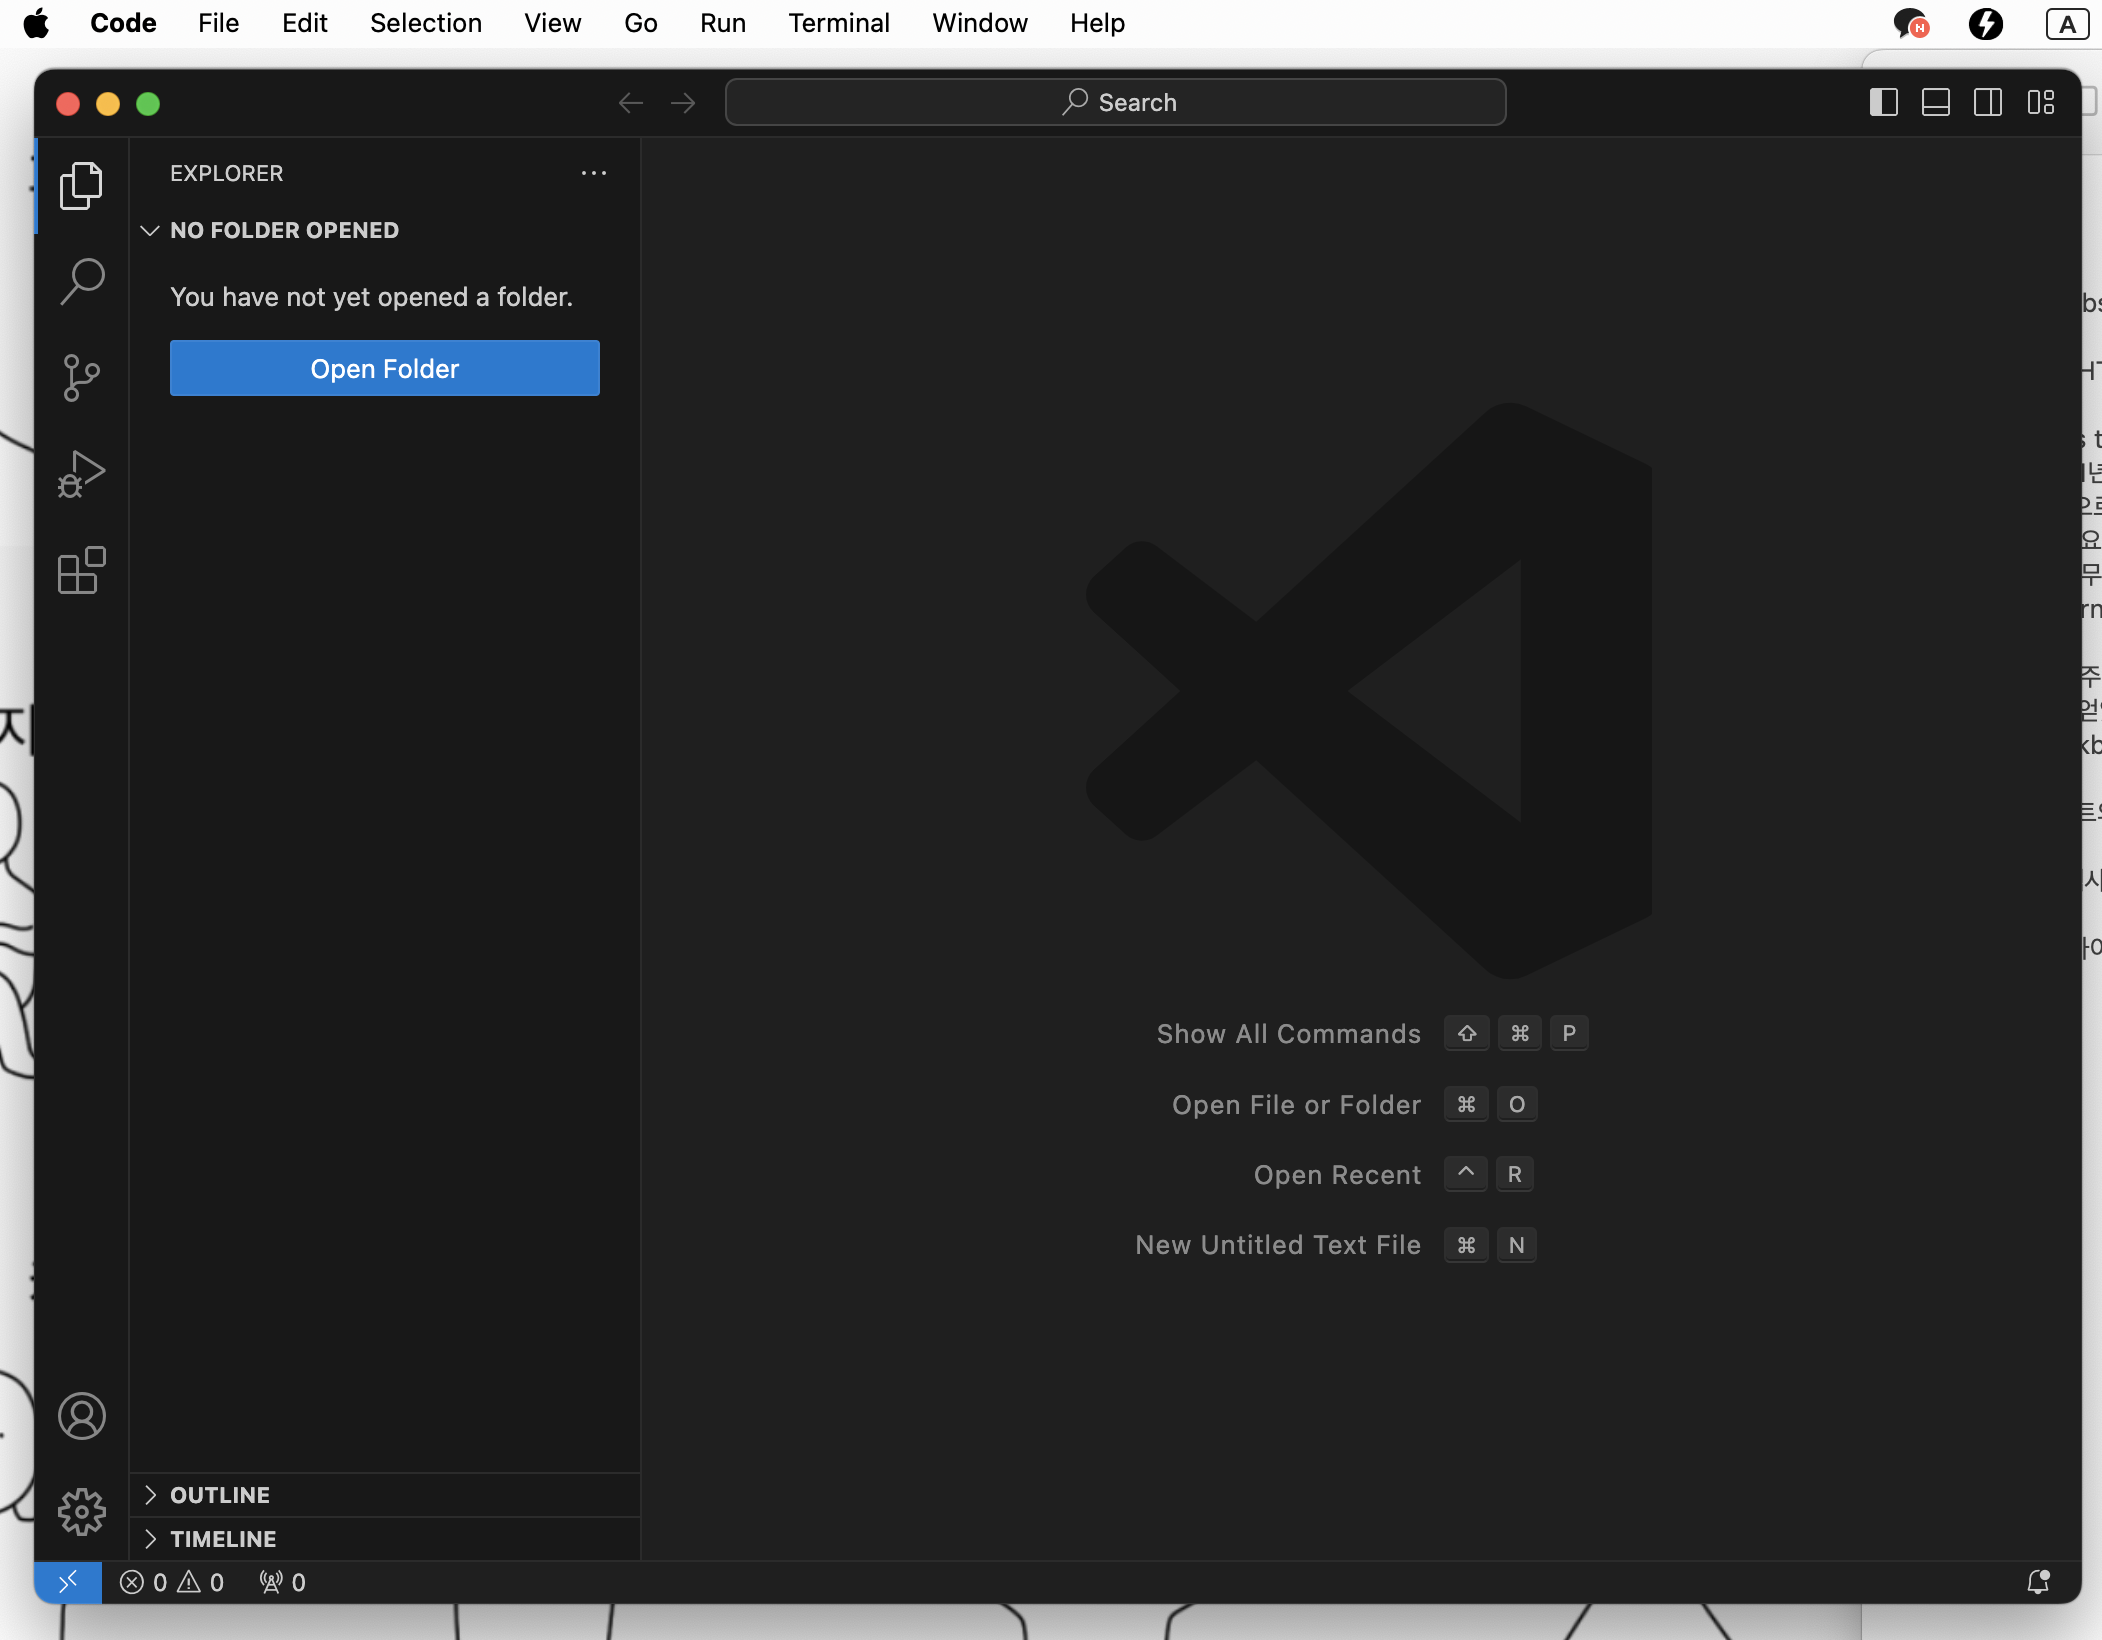Click the input source A menu bar icon
2102x1640 pixels.
[2067, 23]
